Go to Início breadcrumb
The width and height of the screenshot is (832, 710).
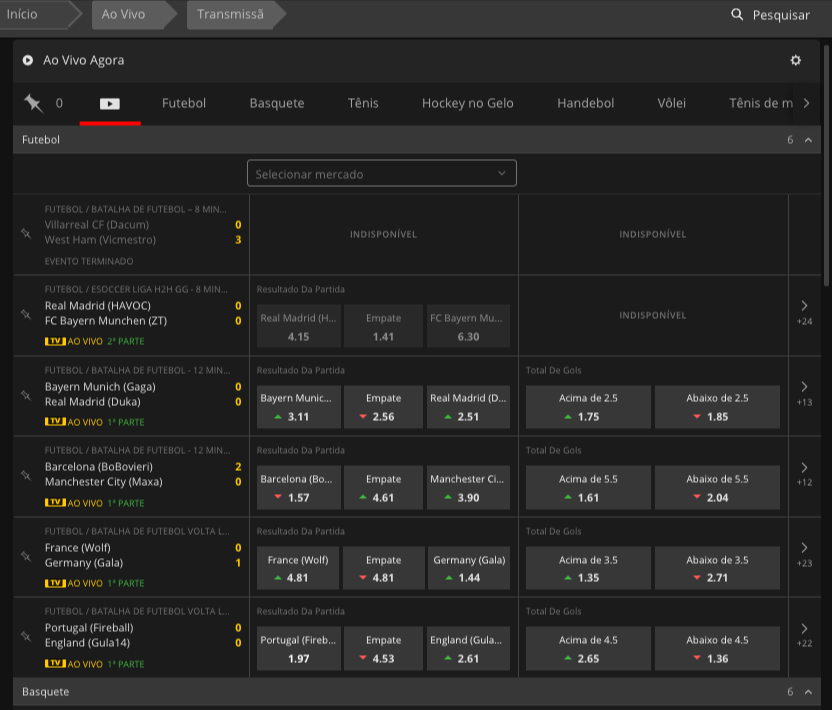[x=23, y=15]
